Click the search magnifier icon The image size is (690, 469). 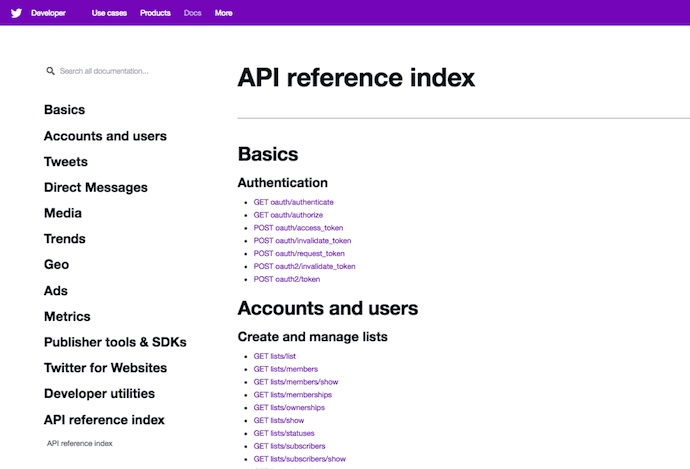click(x=50, y=72)
